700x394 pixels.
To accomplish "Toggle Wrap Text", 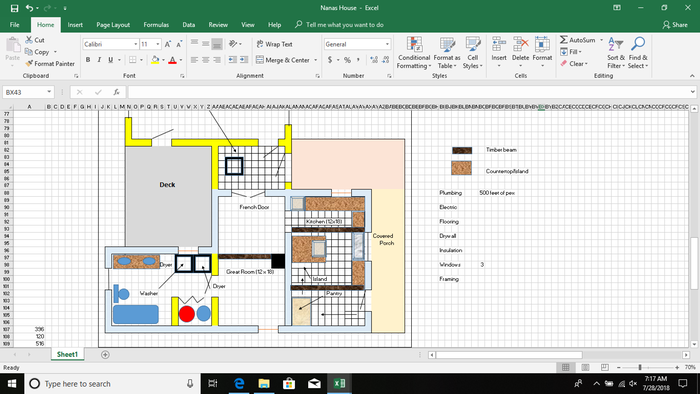I will pyautogui.click(x=275, y=44).
